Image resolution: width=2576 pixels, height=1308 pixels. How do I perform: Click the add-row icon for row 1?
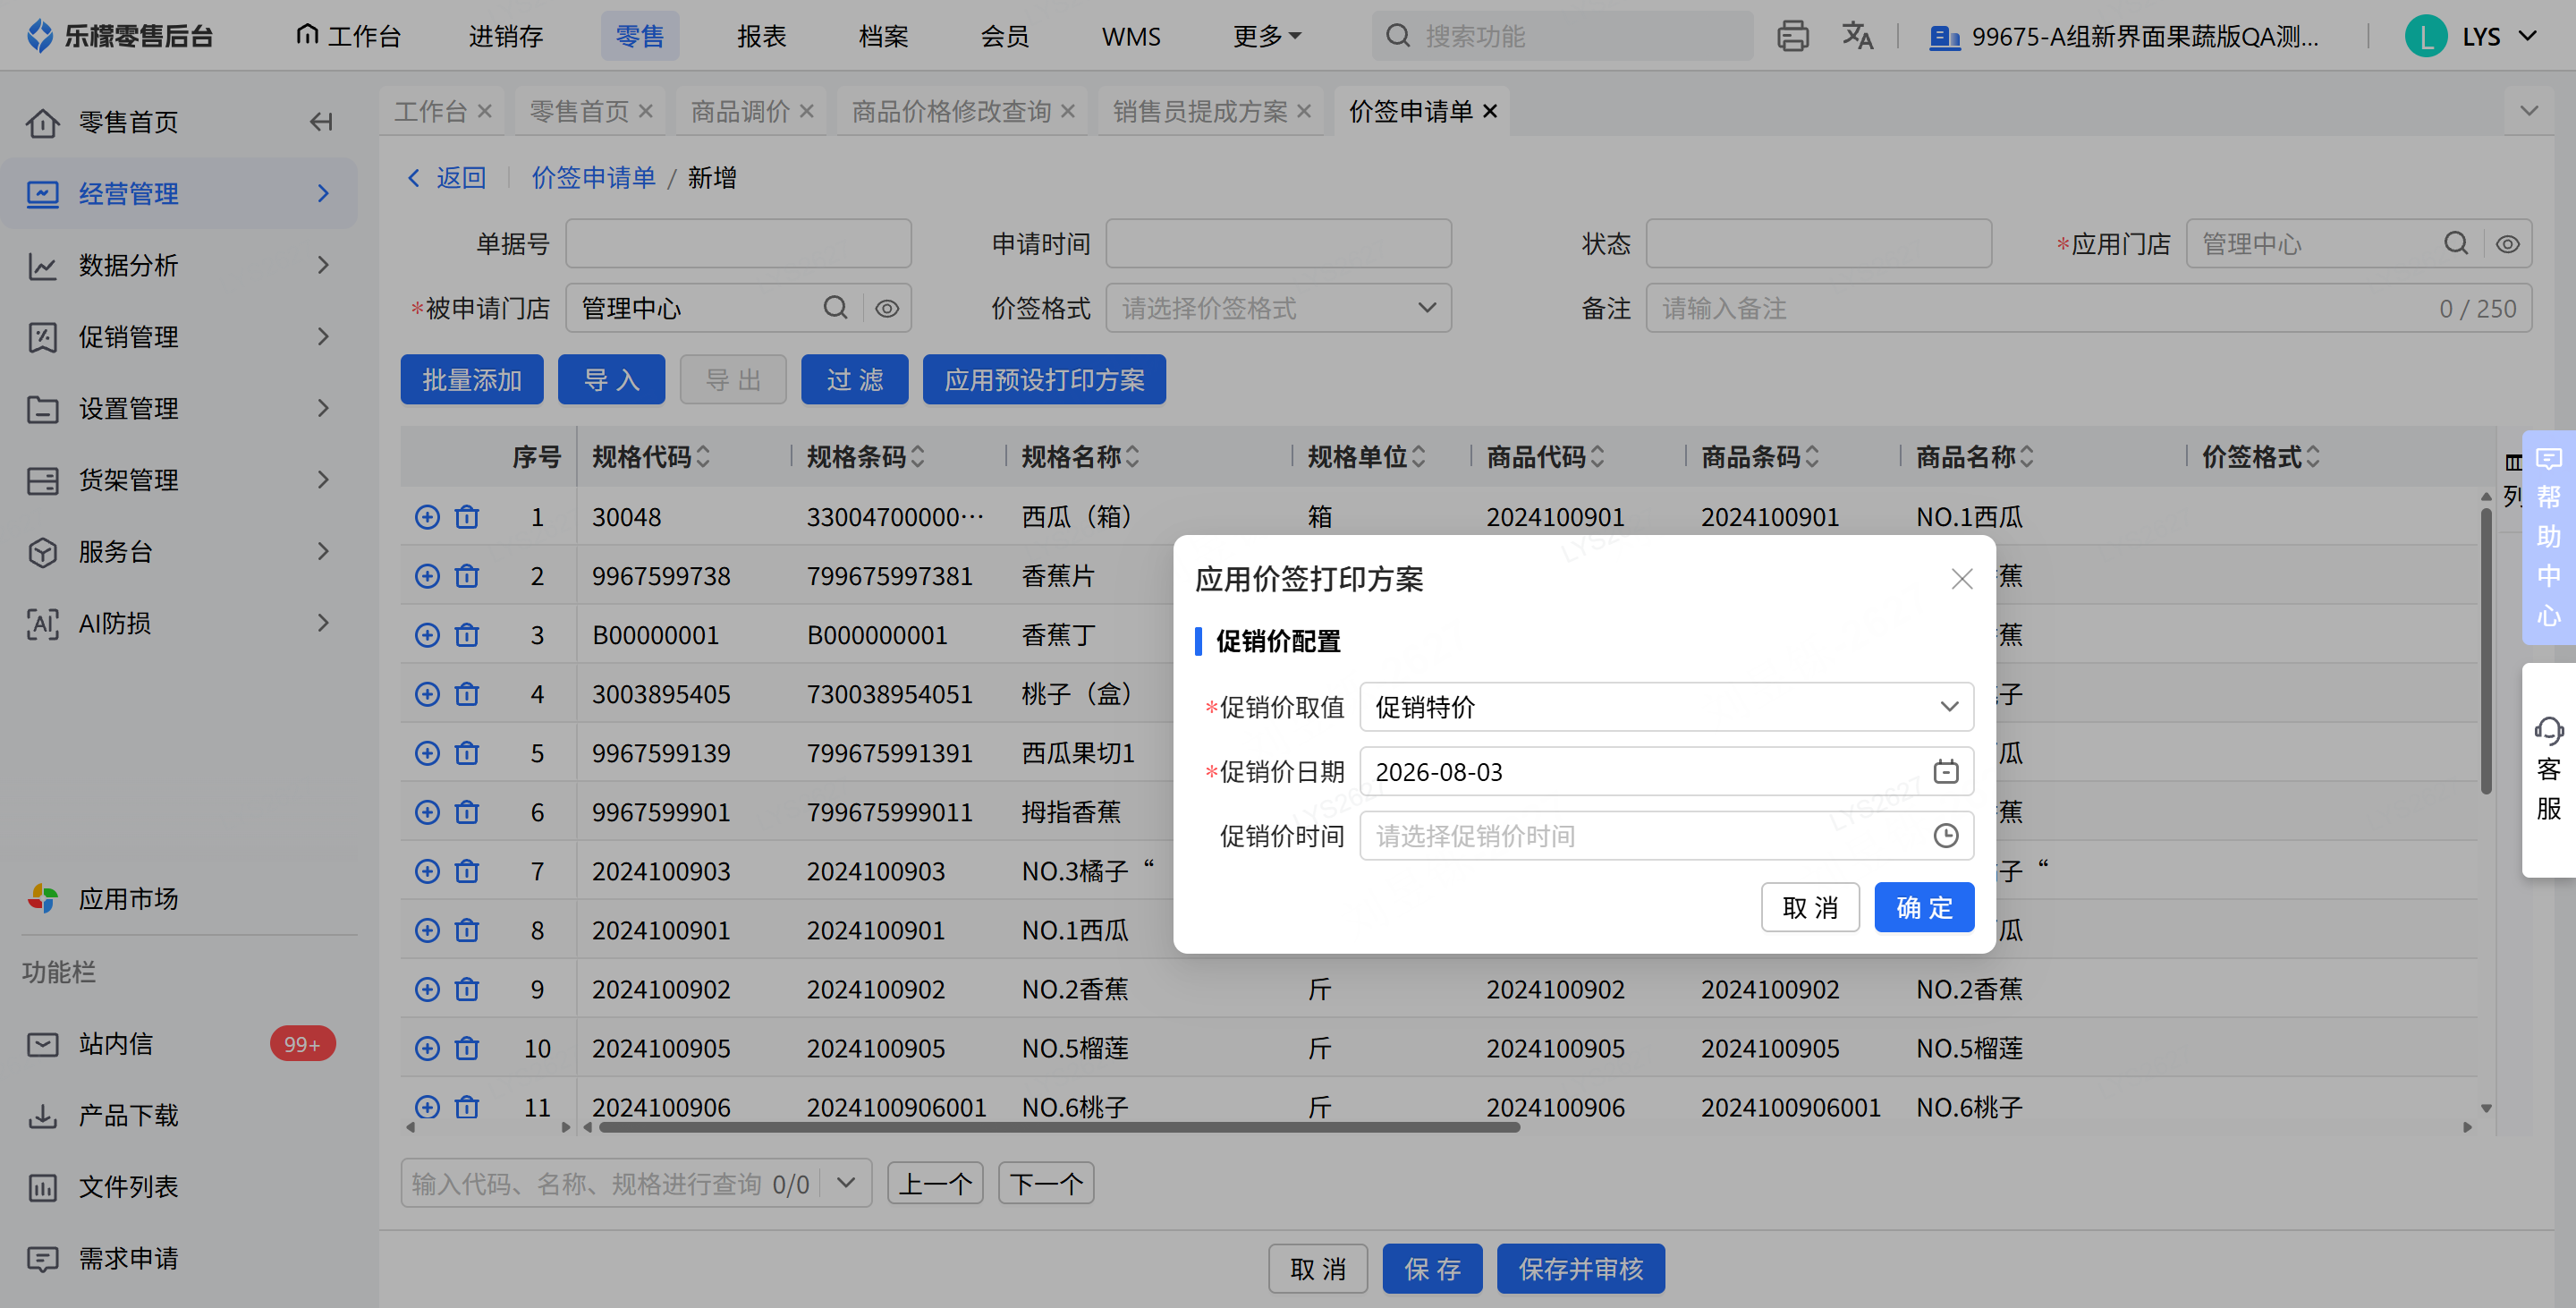pyautogui.click(x=427, y=517)
